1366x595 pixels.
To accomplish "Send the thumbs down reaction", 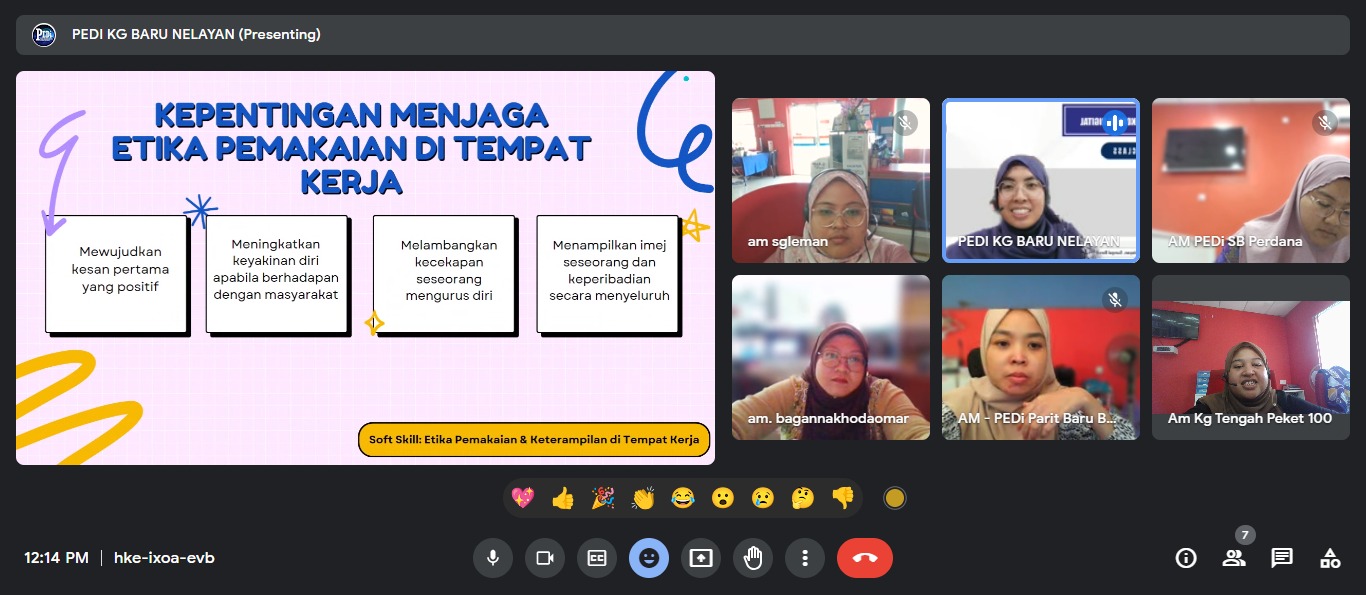I will pos(843,497).
